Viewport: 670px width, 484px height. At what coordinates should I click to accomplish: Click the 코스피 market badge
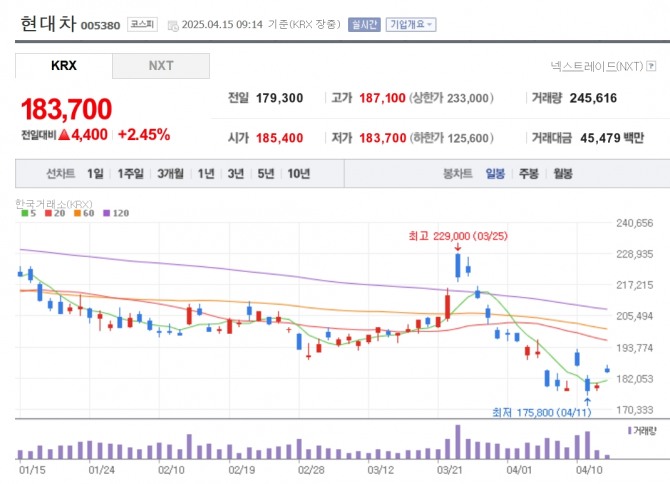(x=142, y=24)
